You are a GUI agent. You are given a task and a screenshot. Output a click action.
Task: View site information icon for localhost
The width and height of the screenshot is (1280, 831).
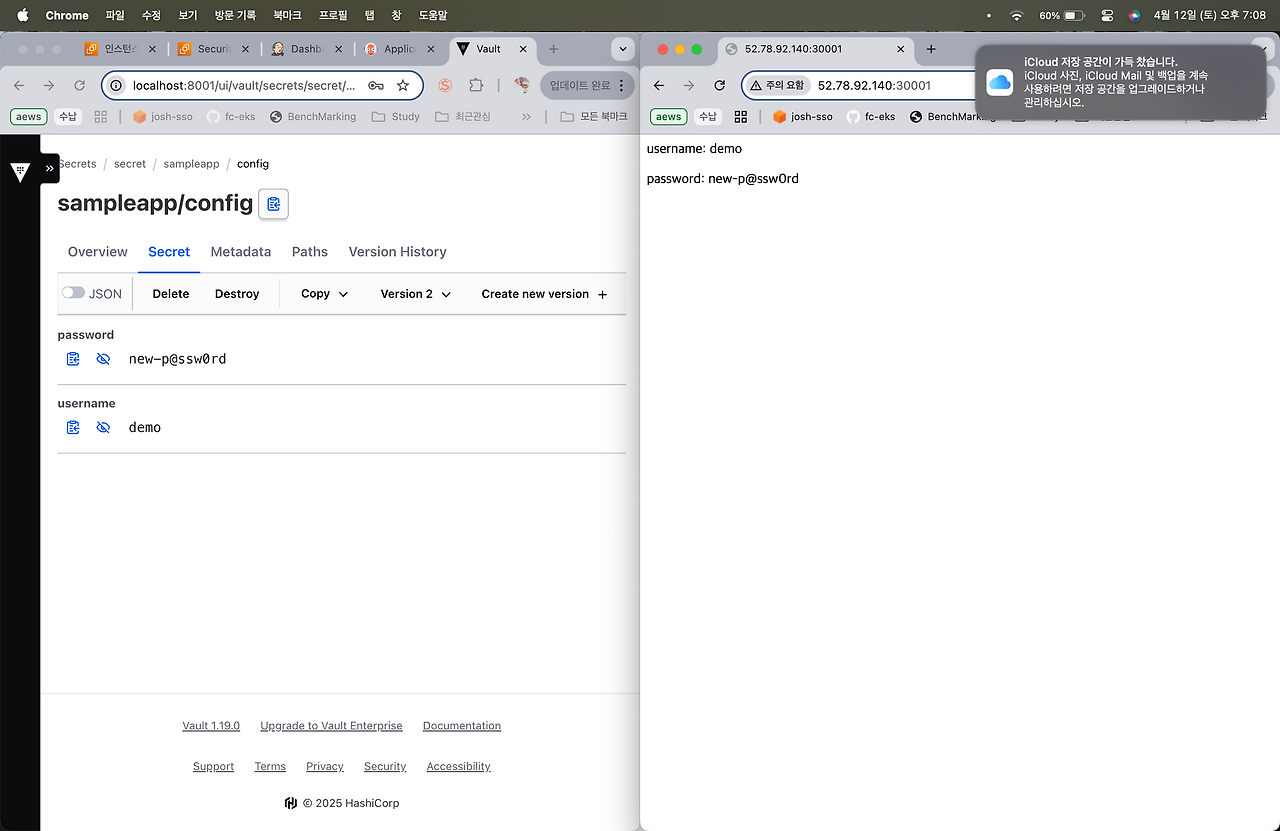[116, 86]
